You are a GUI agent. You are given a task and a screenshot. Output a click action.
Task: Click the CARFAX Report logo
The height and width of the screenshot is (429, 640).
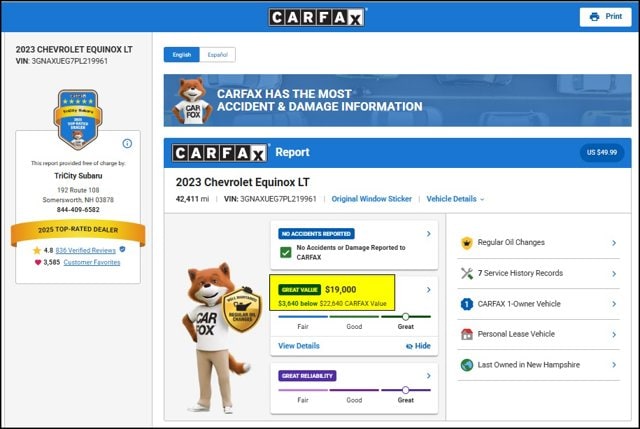(x=220, y=153)
